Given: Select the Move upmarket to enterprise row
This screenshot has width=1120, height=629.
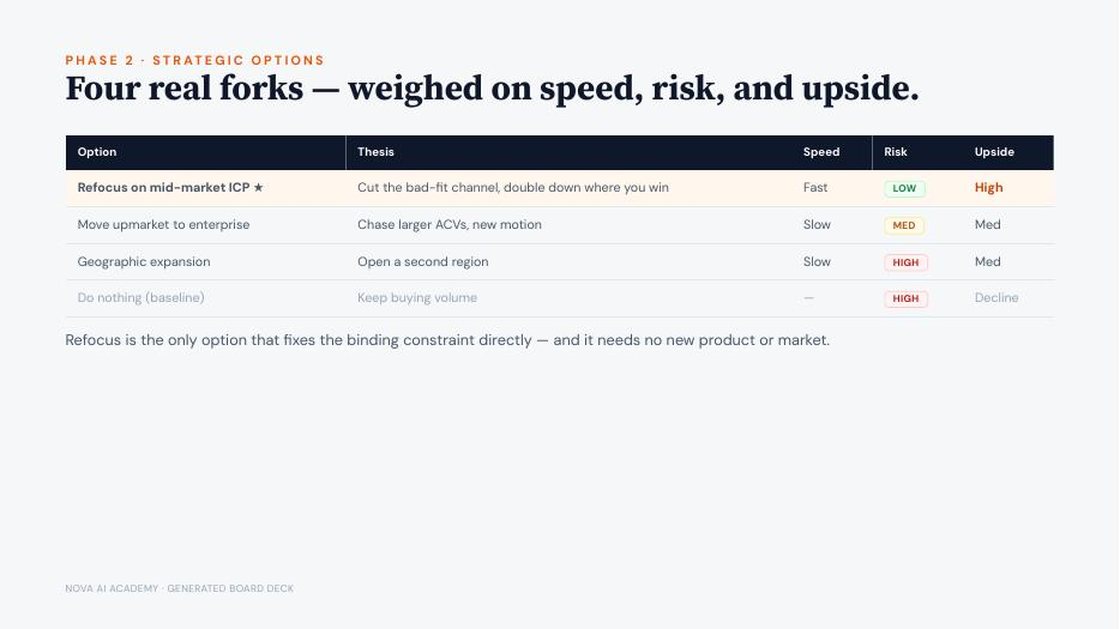Looking at the screenshot, I should (x=559, y=225).
